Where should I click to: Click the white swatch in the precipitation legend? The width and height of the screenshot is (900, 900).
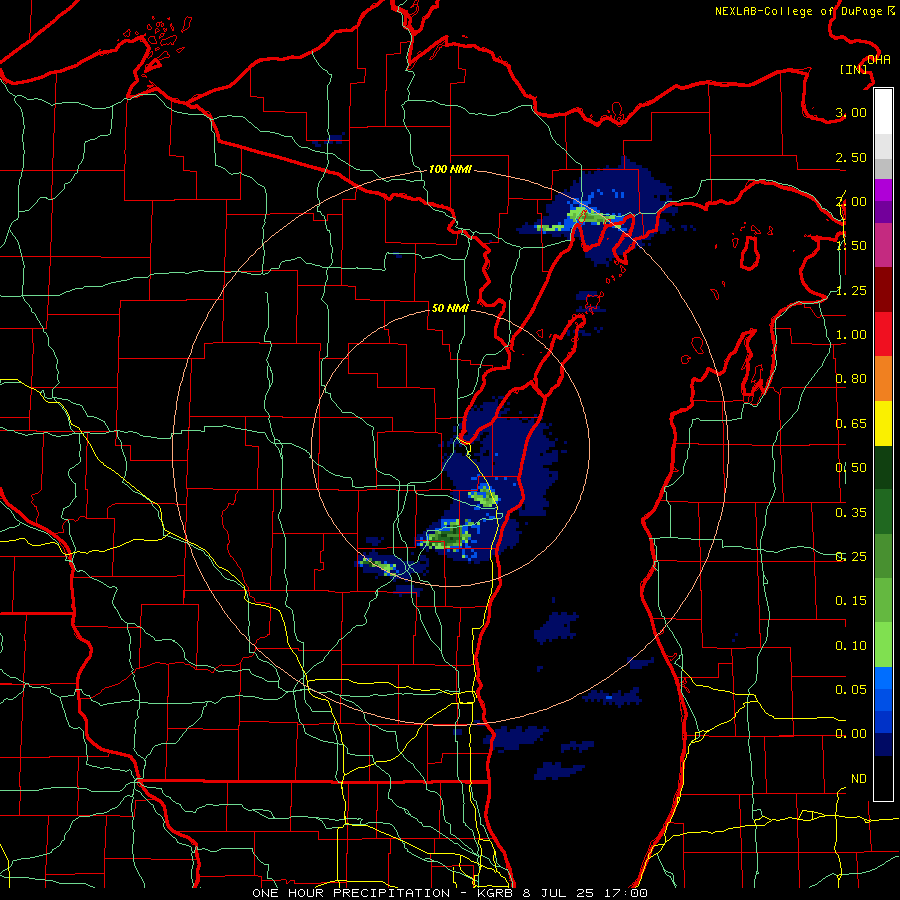coord(883,112)
